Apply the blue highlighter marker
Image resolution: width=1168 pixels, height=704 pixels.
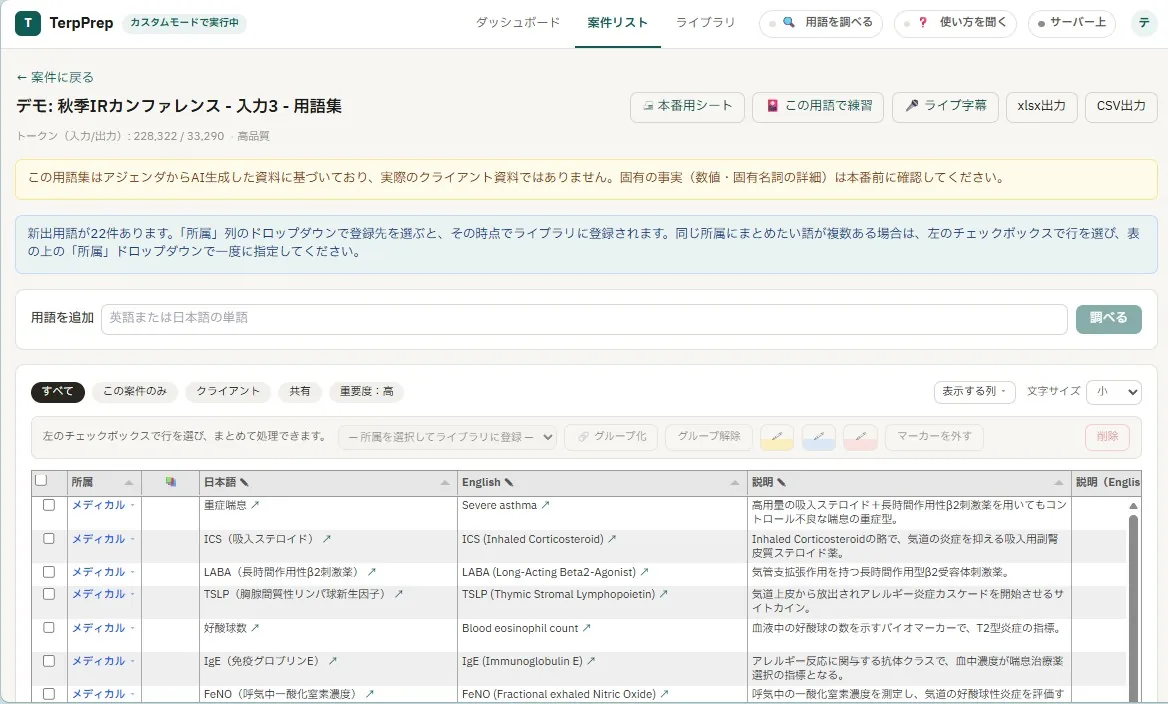coord(819,437)
